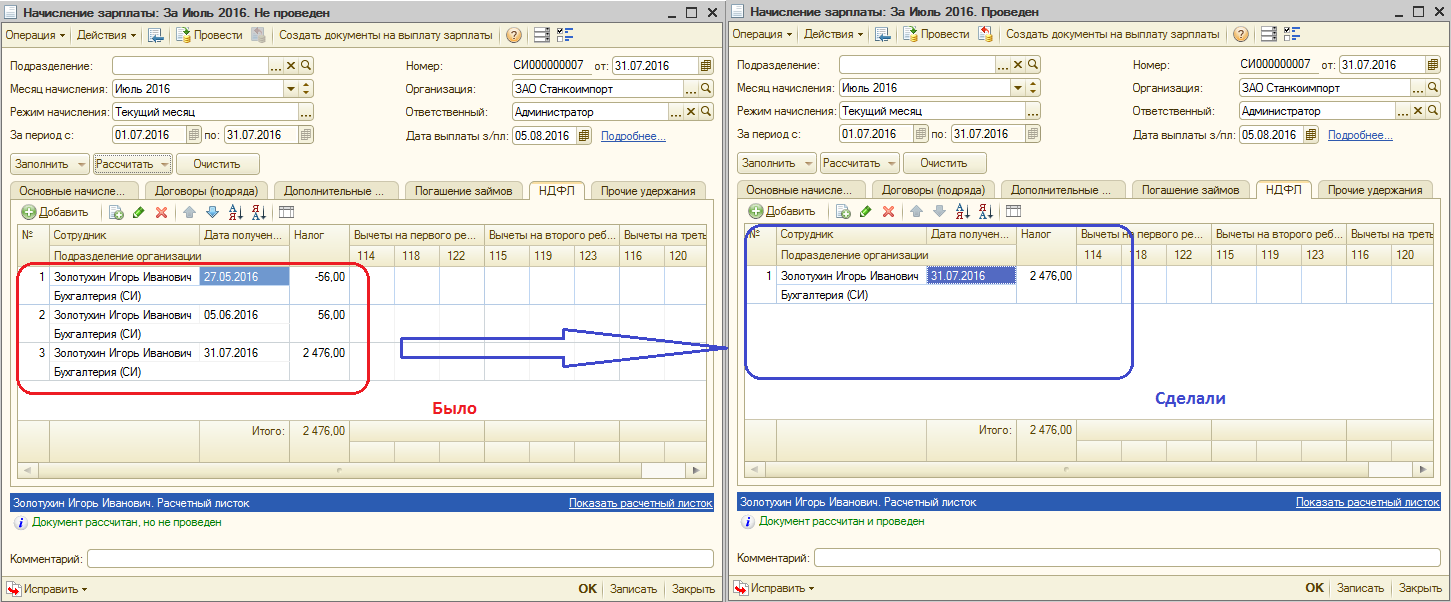Click the blue move down arrow in left table toolbar

pos(211,212)
